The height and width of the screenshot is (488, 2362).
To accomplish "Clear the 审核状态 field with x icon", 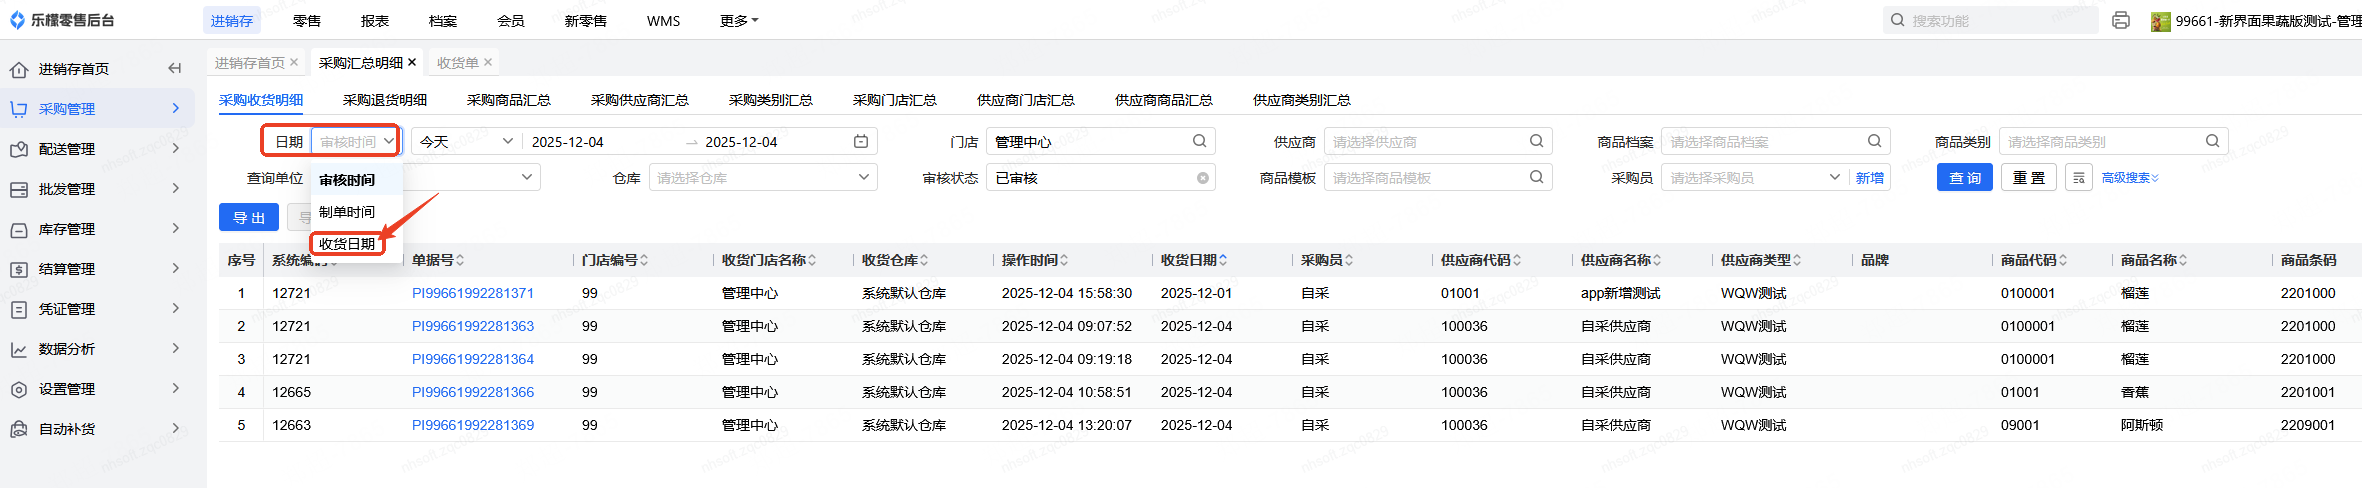I will [x=1203, y=178].
